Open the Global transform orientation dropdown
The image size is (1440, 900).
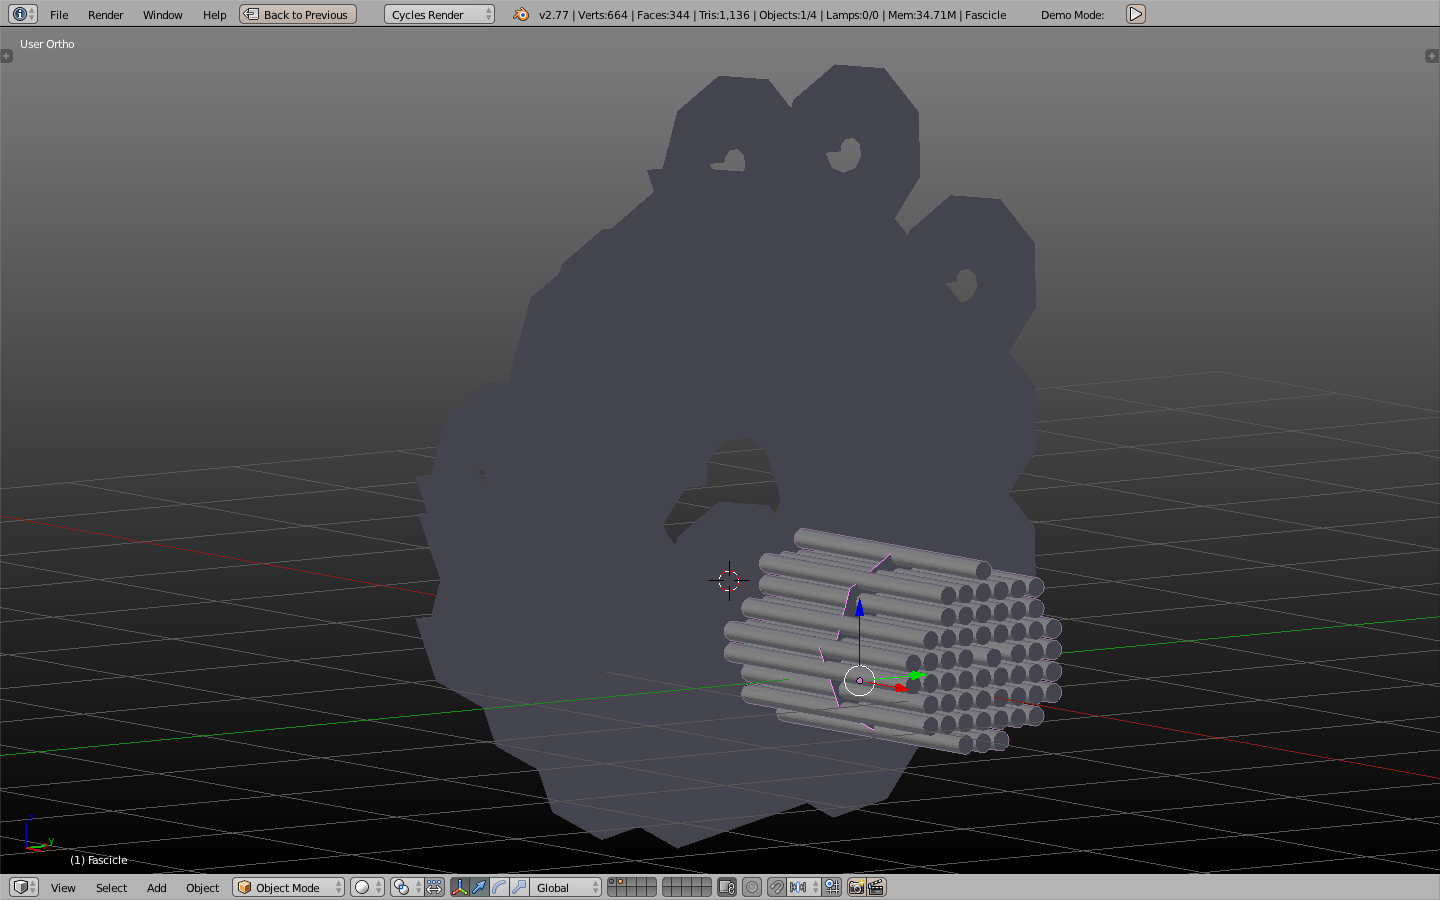coord(566,887)
